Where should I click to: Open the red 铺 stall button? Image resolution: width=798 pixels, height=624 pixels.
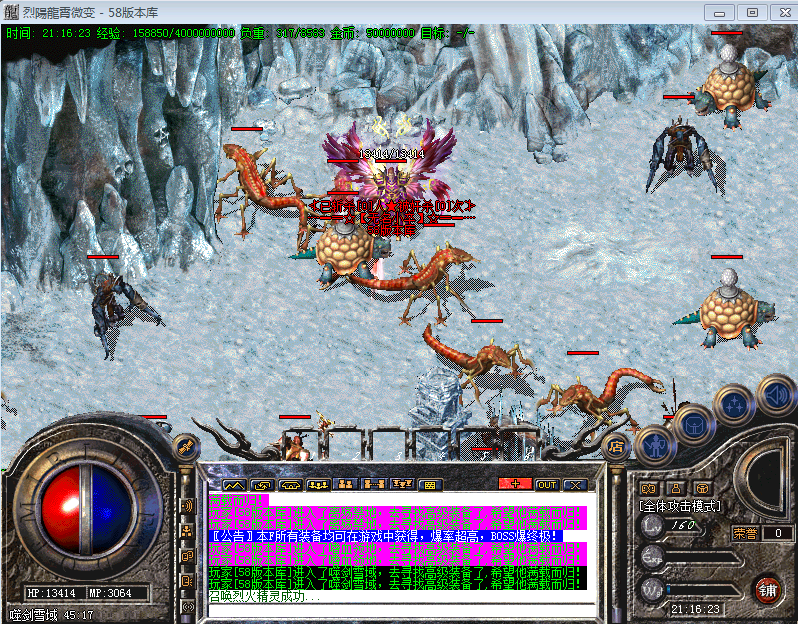(767, 590)
